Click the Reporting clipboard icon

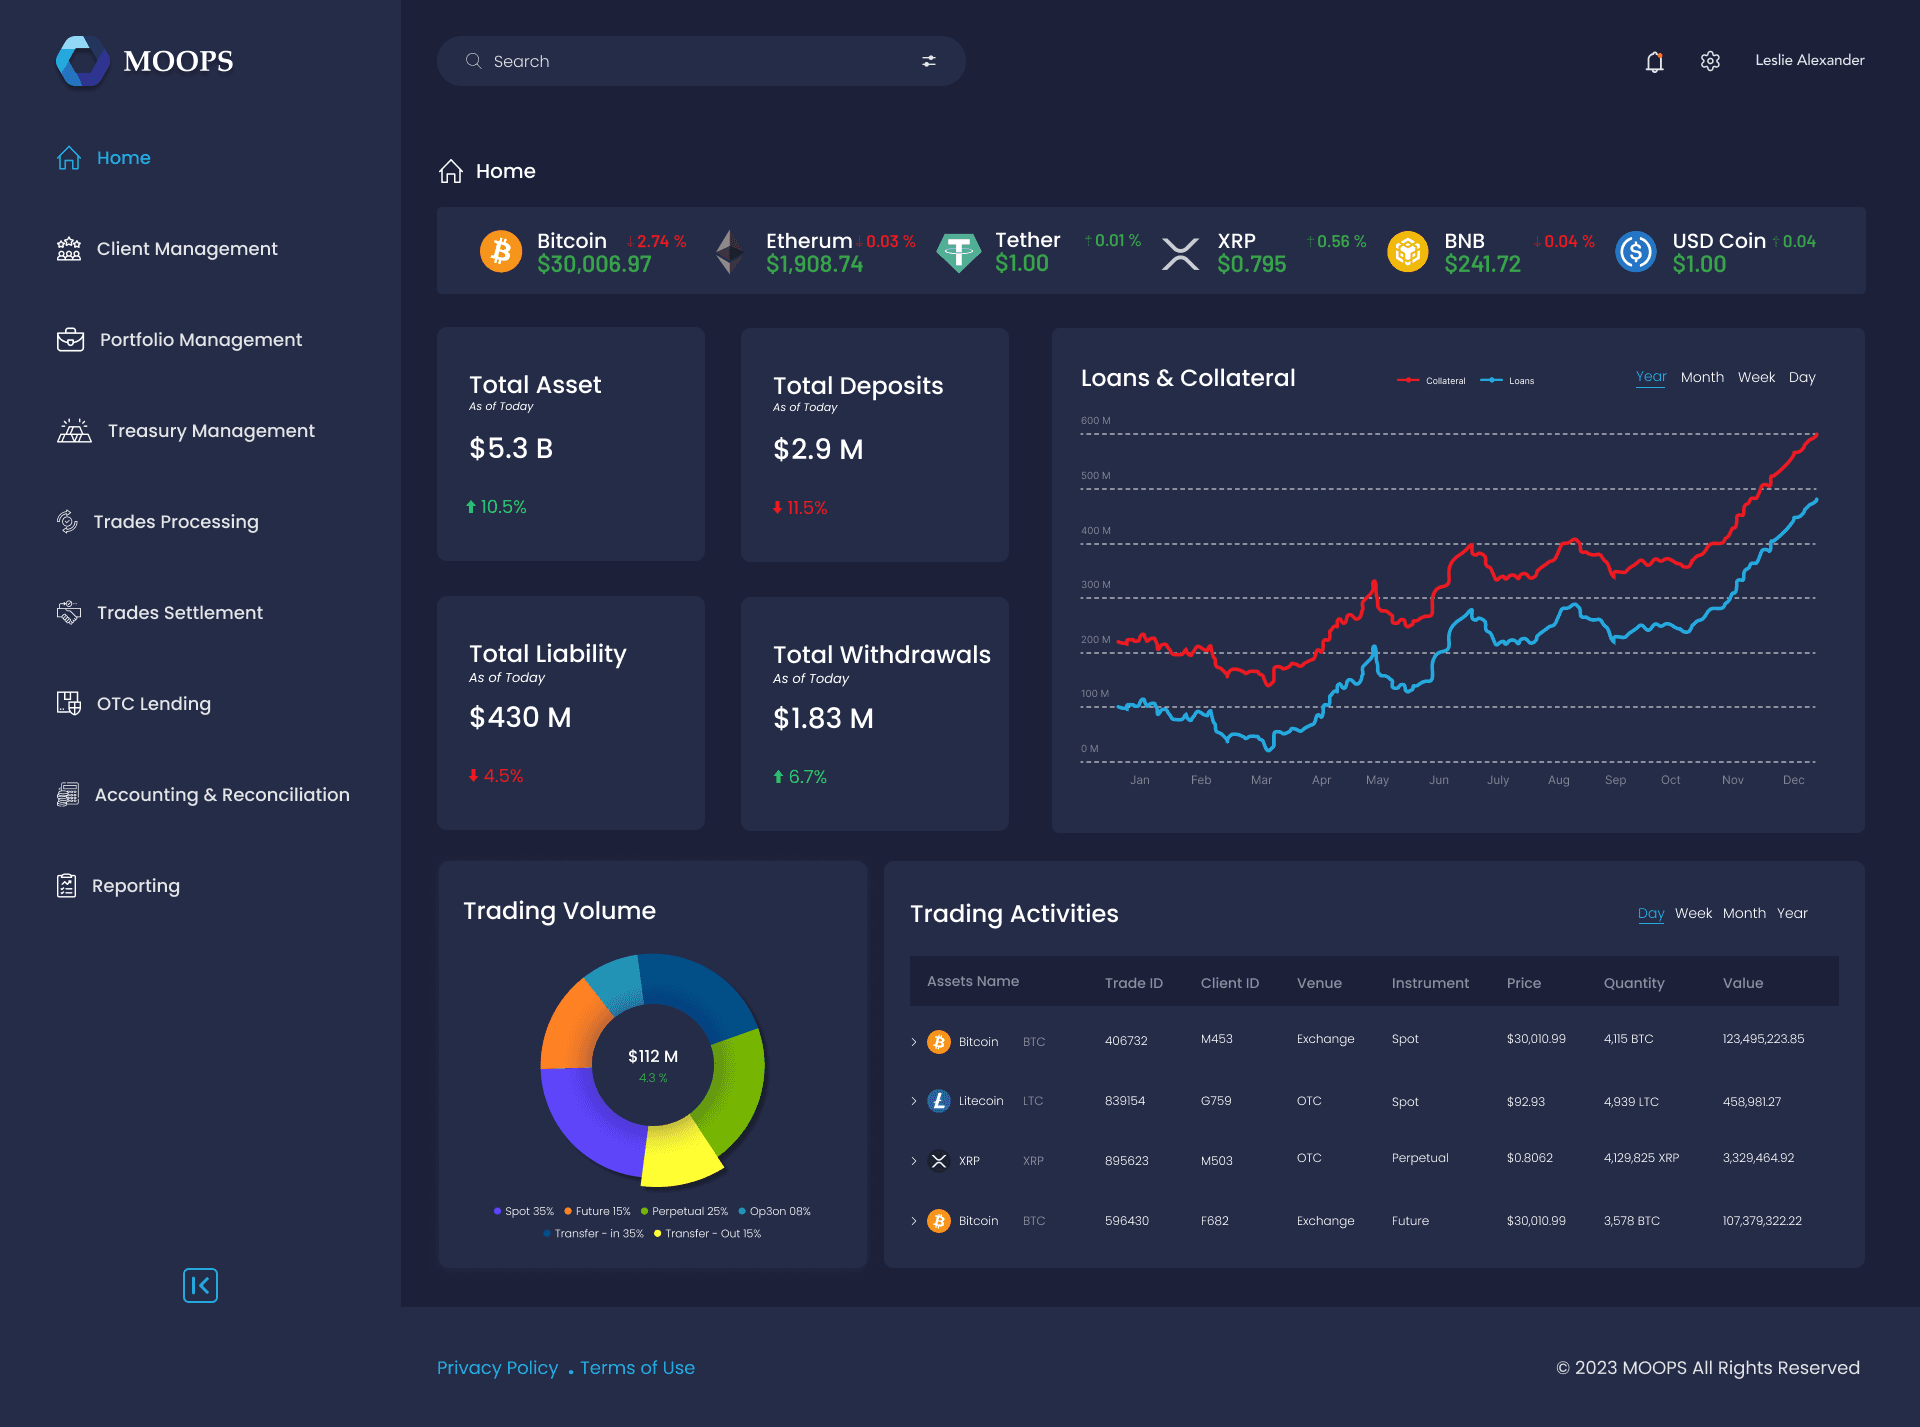click(x=67, y=886)
